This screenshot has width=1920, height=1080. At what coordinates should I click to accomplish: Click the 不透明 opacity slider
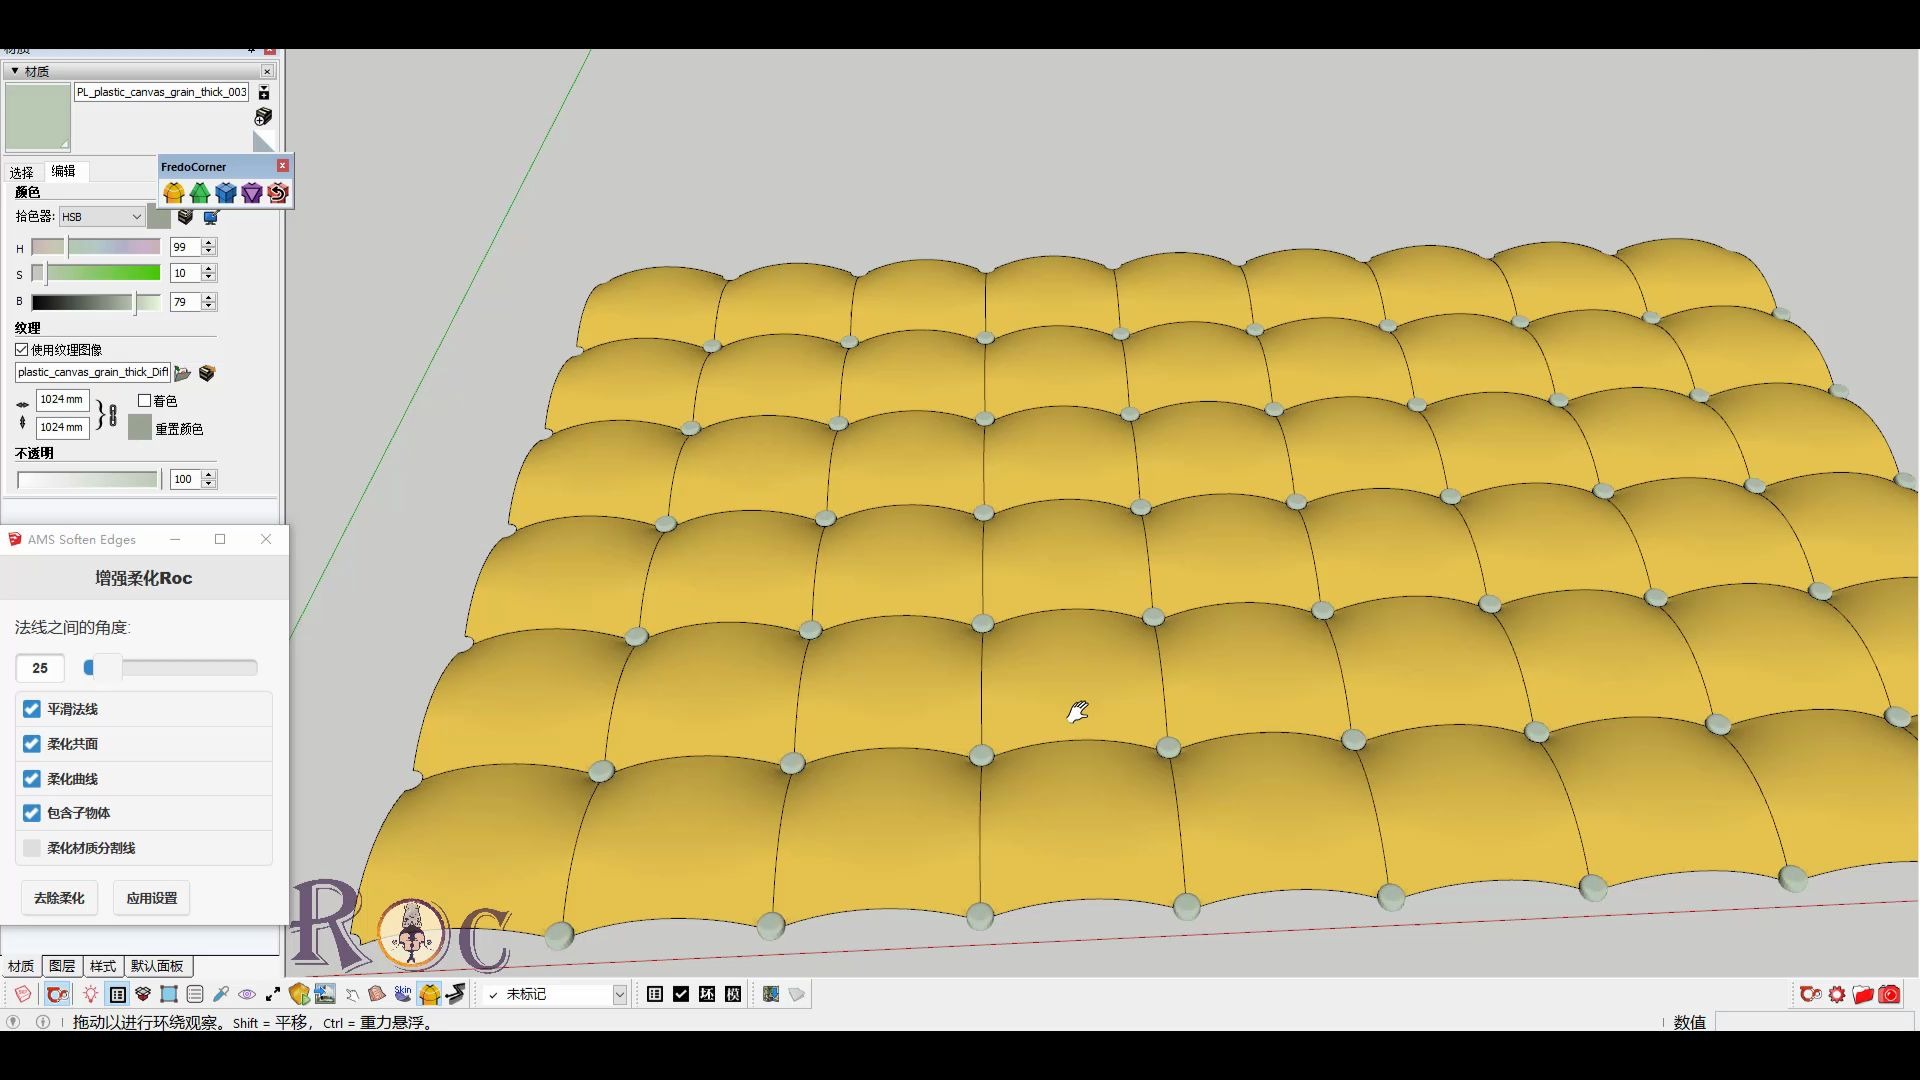point(88,480)
